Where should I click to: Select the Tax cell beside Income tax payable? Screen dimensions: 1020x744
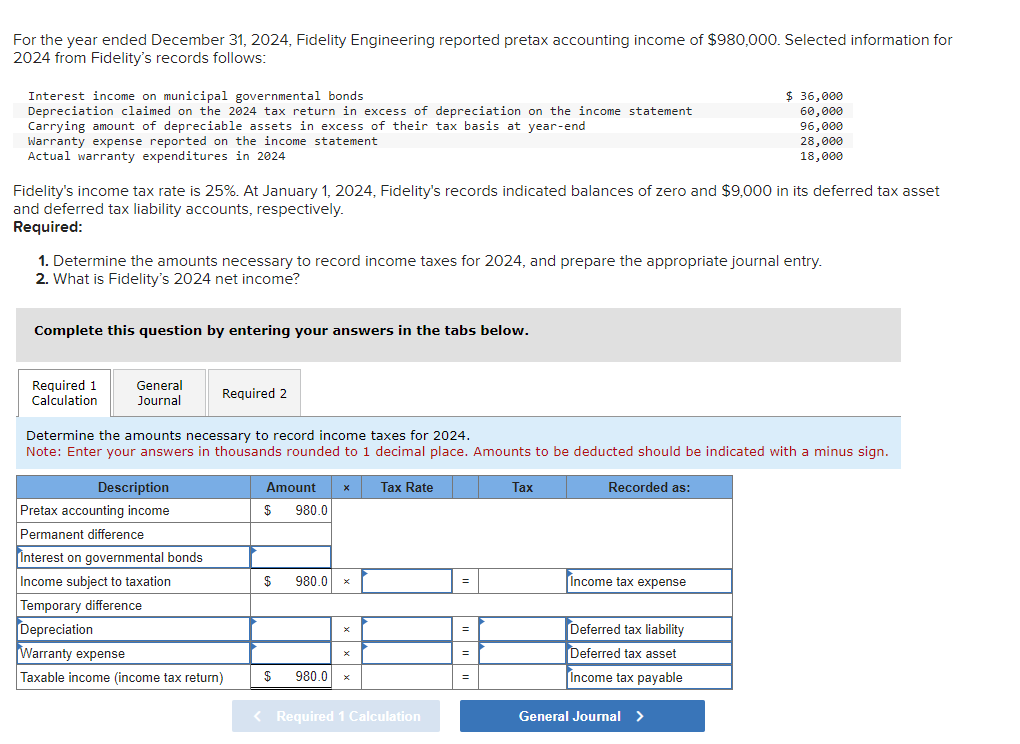(x=521, y=677)
